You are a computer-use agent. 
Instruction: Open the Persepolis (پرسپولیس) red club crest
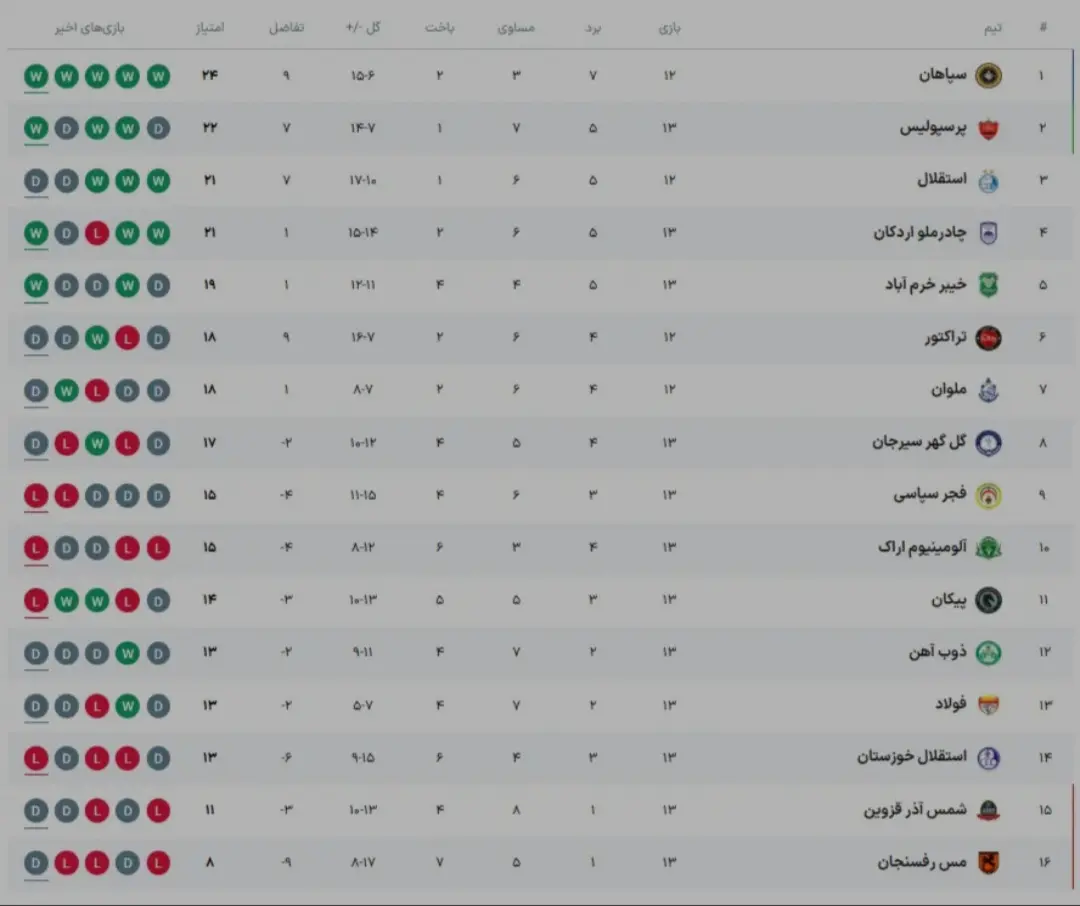(988, 129)
